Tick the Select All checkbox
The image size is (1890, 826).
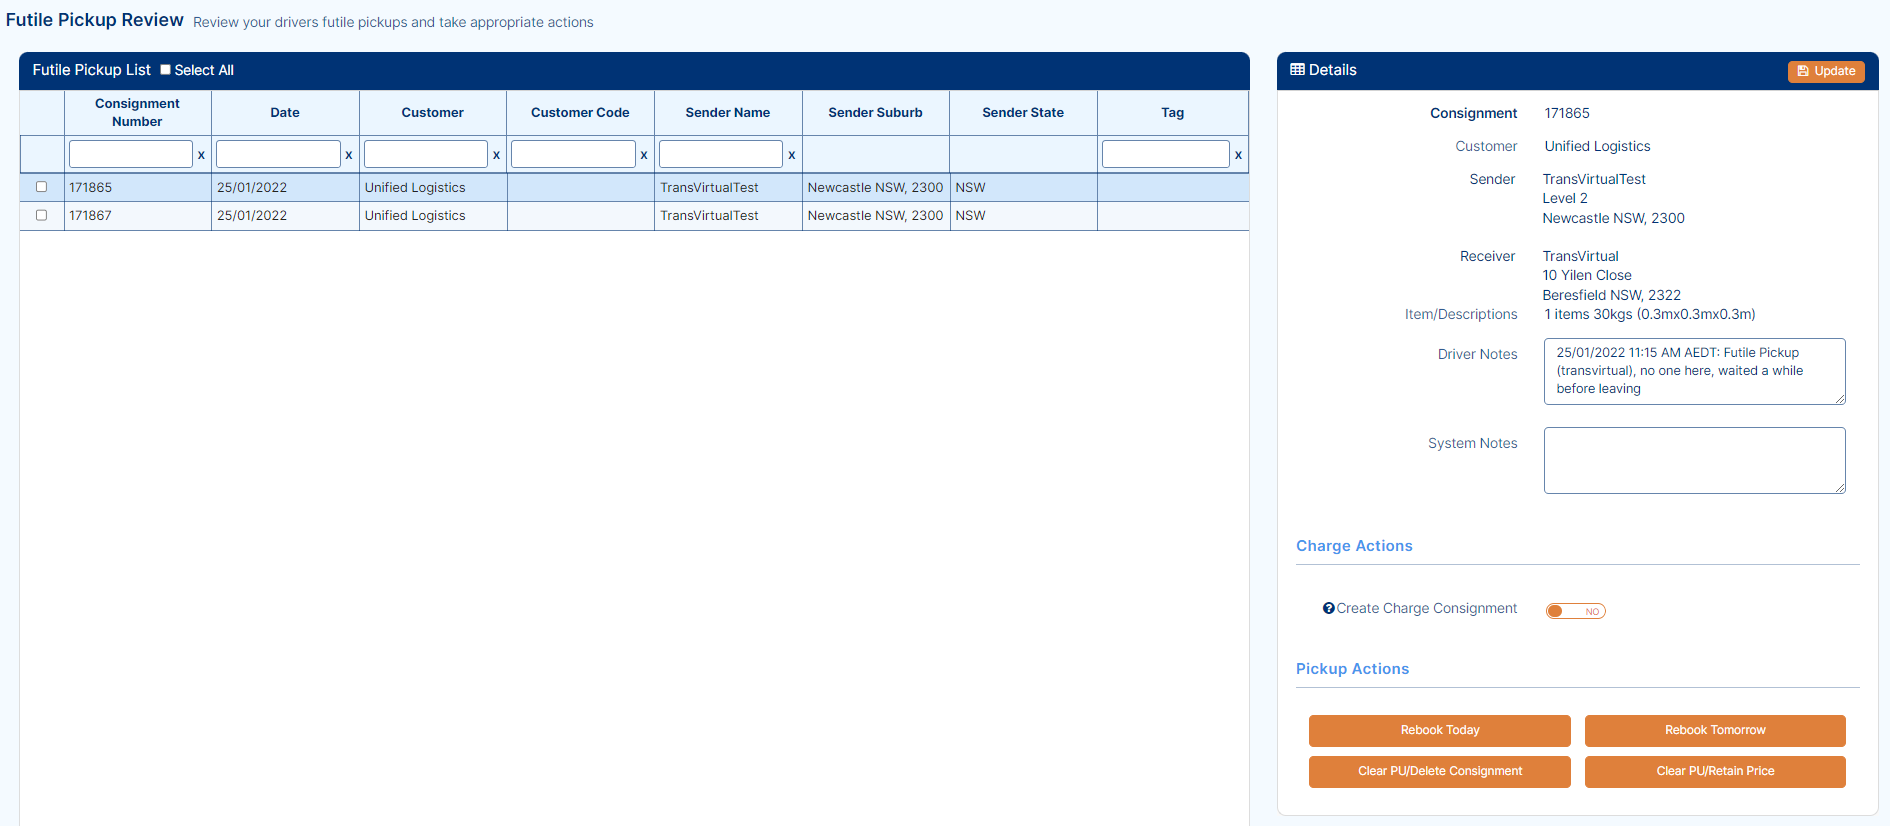pyautogui.click(x=166, y=70)
